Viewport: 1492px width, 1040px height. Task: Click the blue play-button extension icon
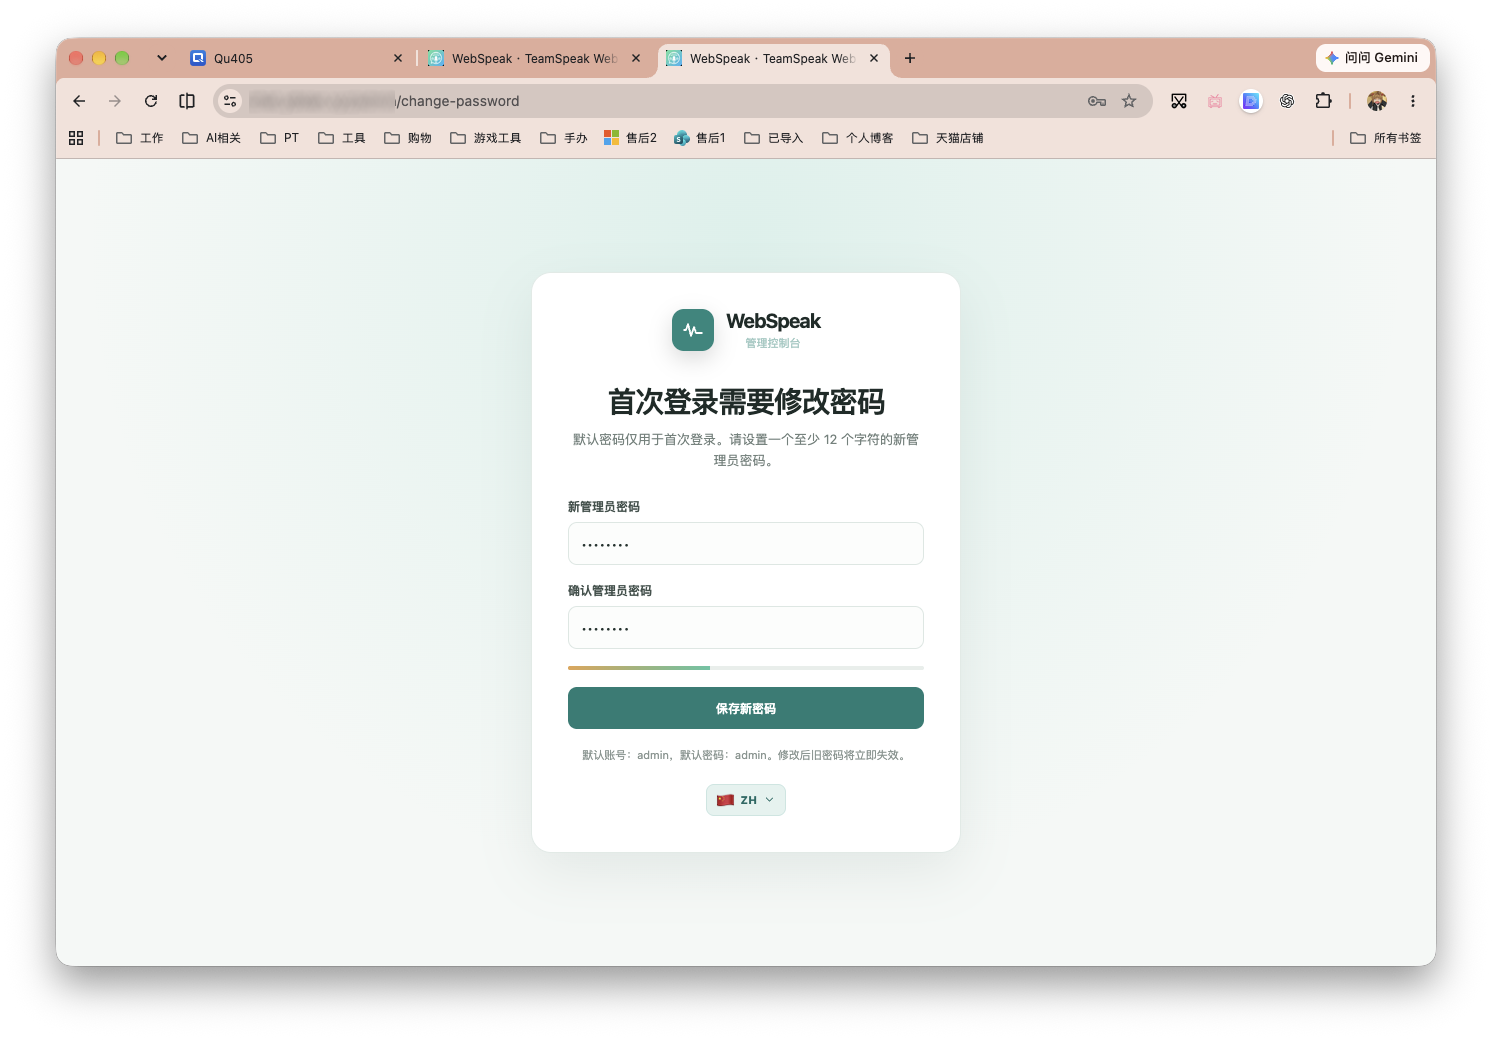(x=1251, y=101)
